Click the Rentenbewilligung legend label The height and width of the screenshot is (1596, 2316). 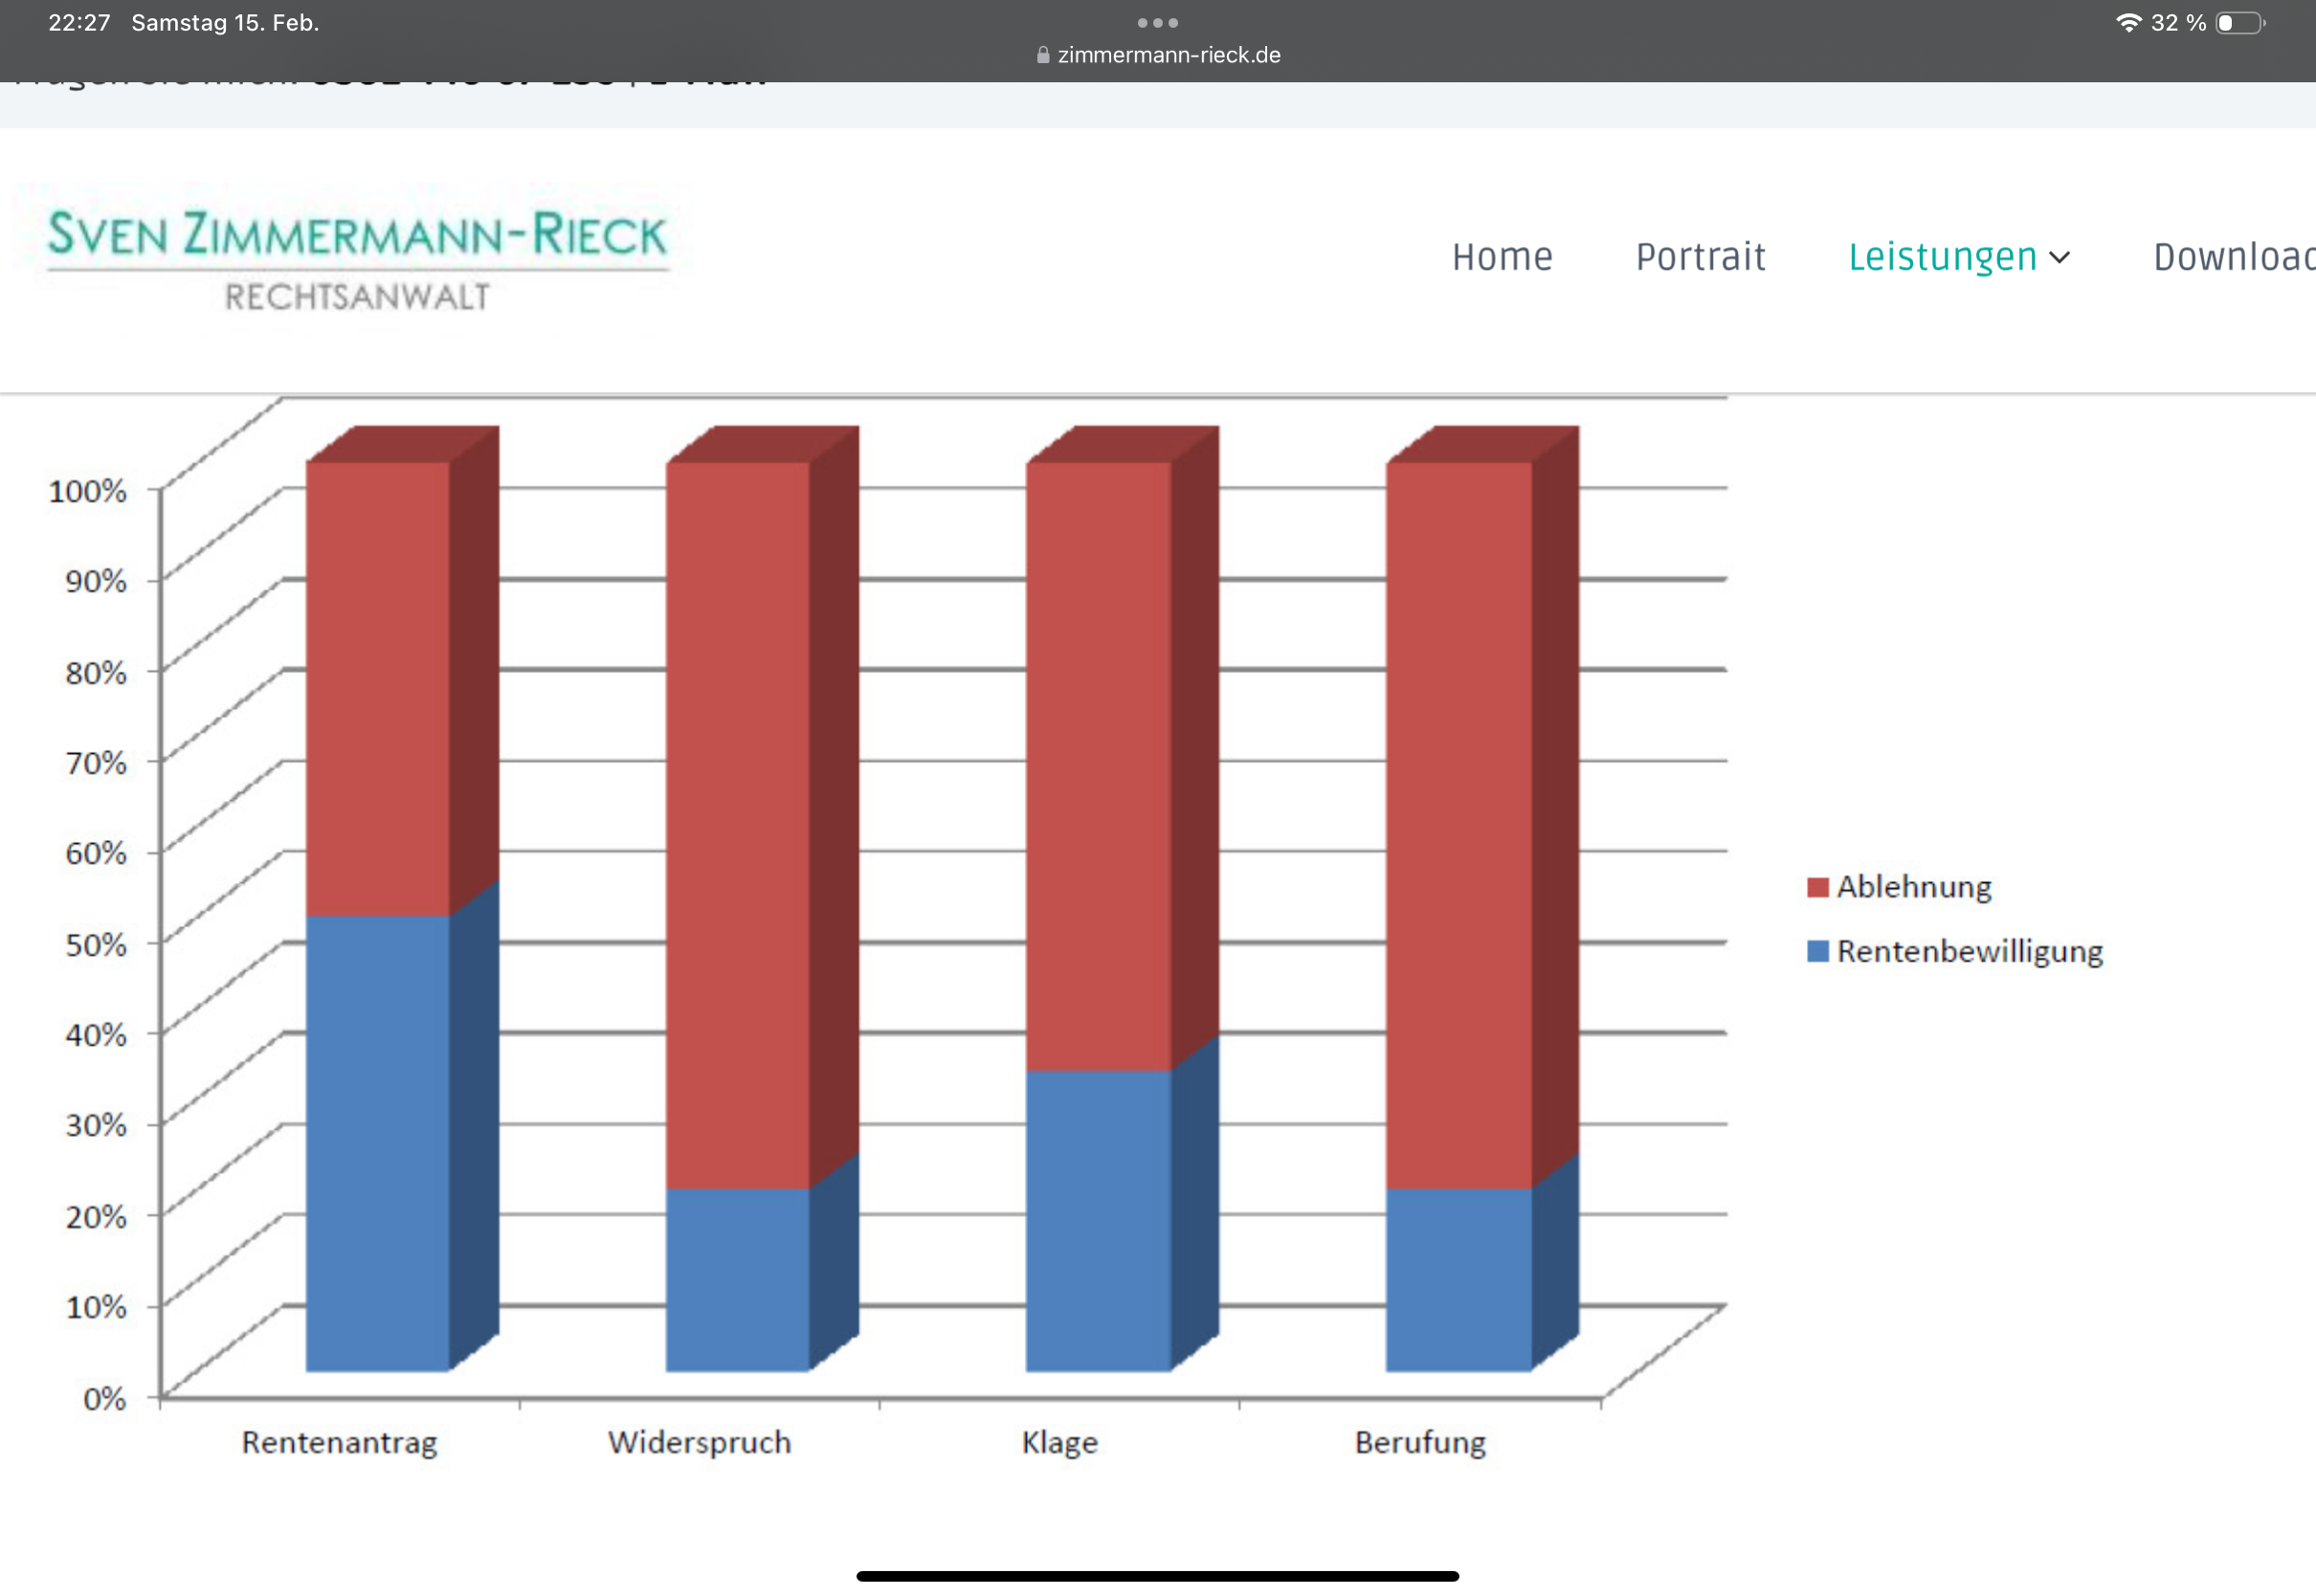tap(1969, 951)
